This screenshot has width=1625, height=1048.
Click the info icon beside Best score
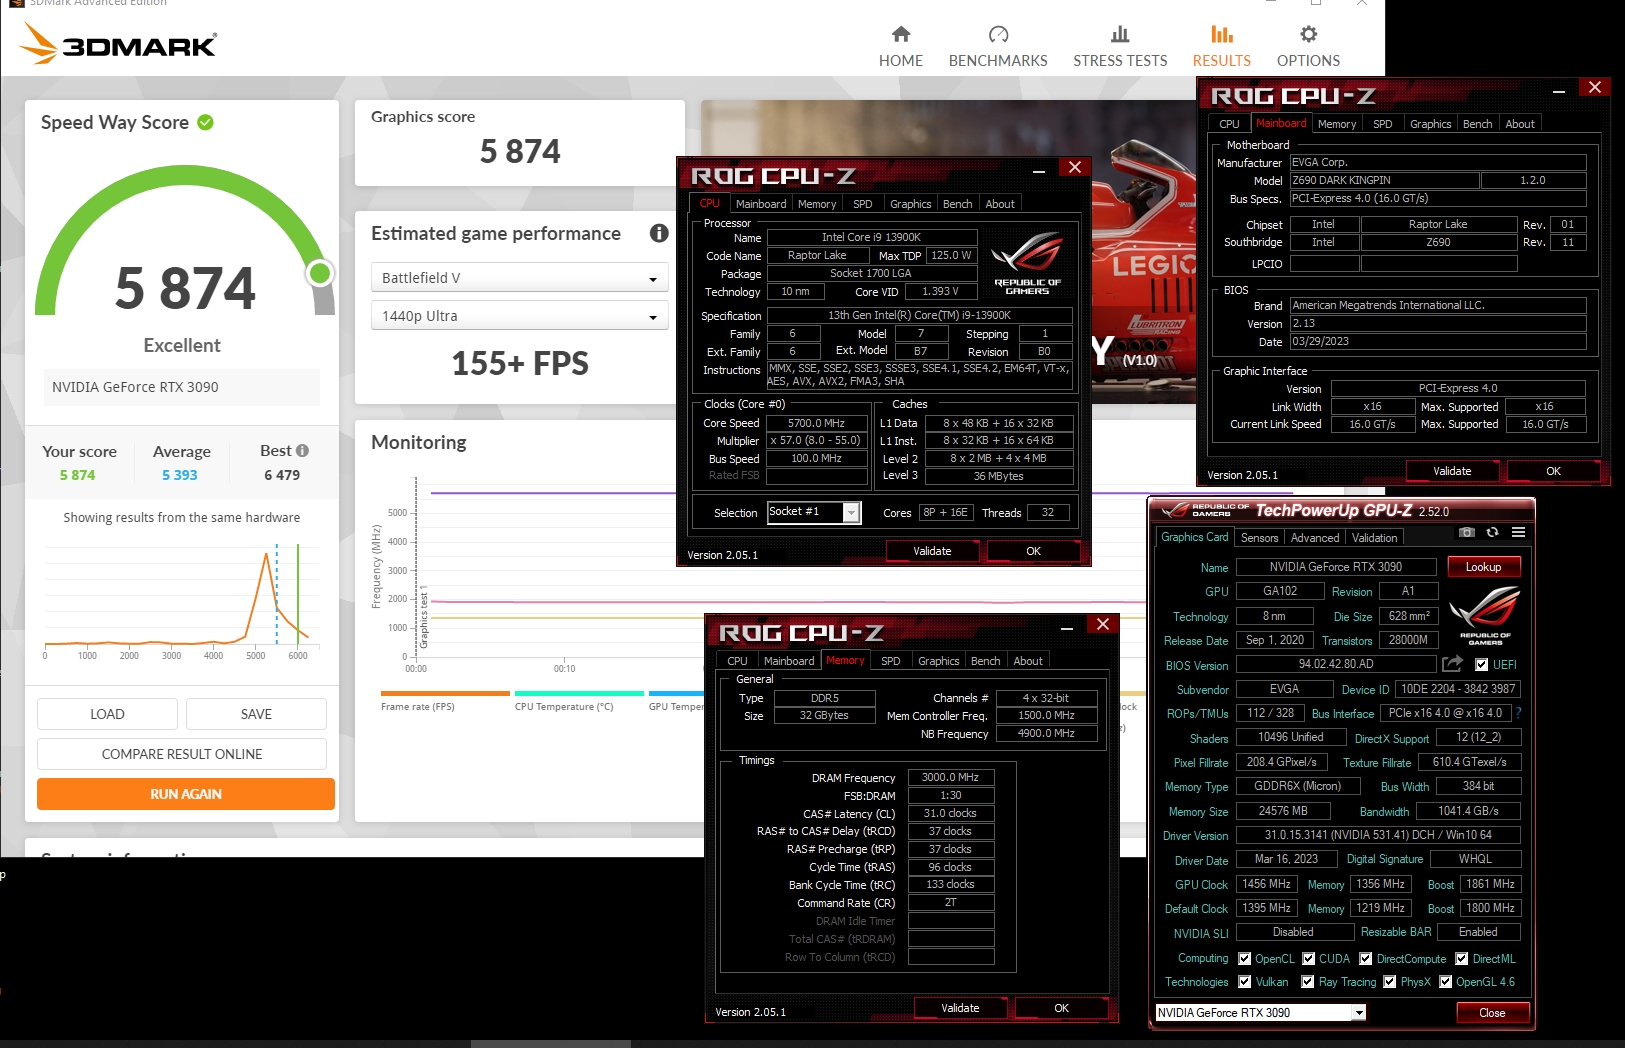coord(302,450)
